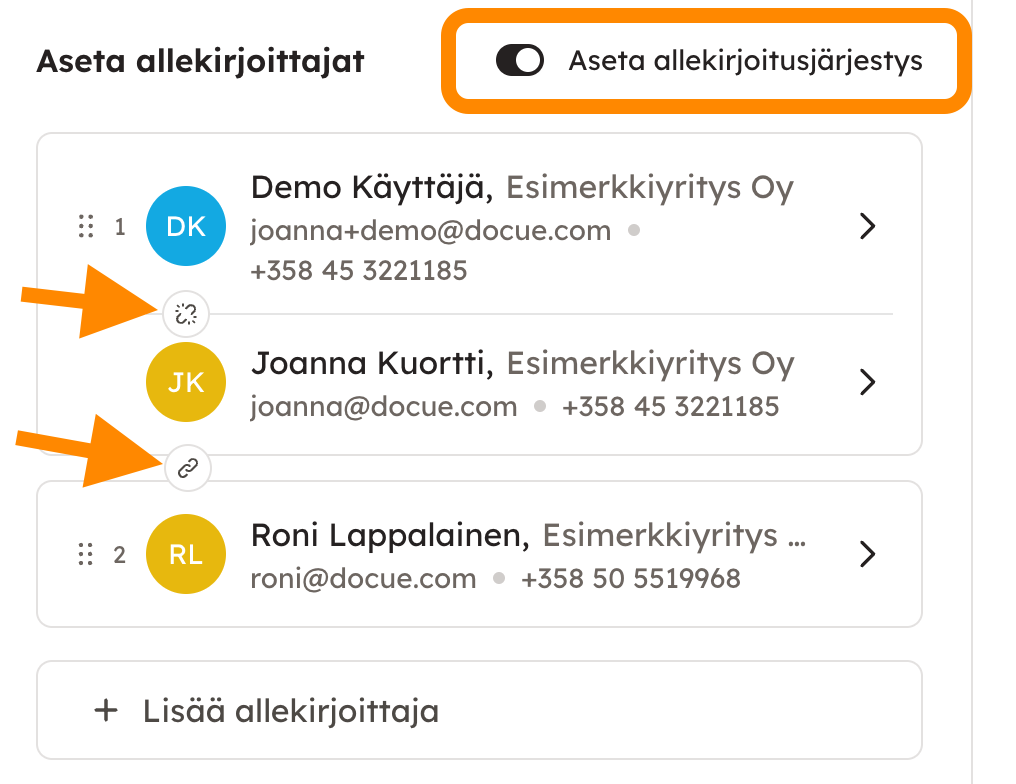Screen dimensions: 1016x784
Task: Click Lisää allekirjoittaja button
Action: (x=290, y=711)
